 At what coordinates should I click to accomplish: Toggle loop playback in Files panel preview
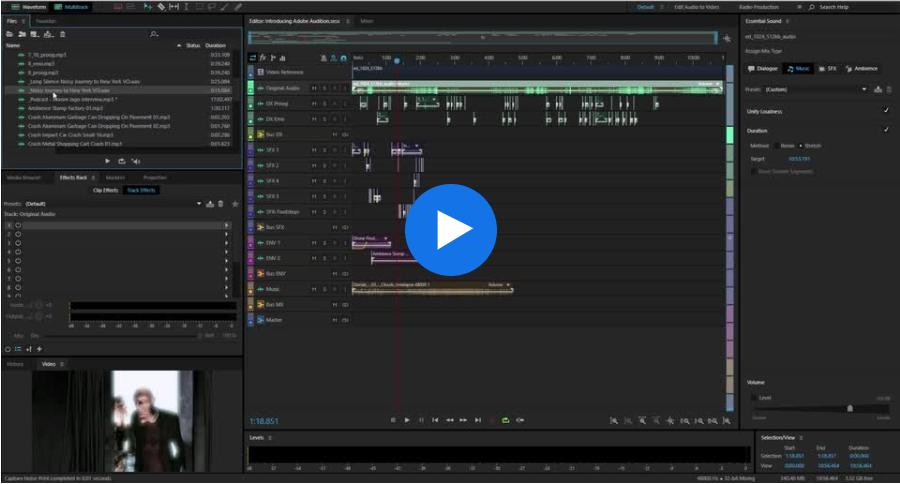pos(122,161)
